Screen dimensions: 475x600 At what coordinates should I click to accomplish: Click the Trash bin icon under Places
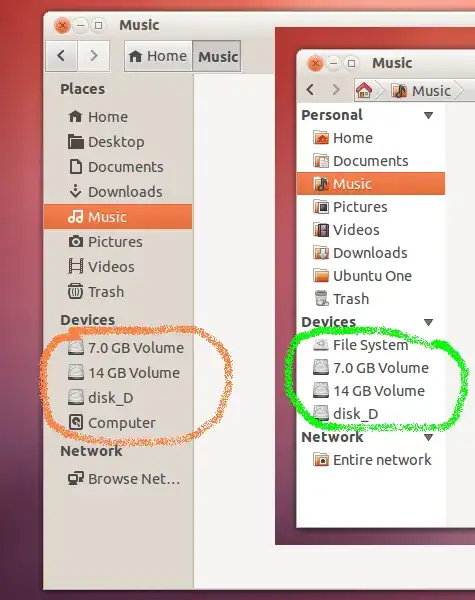point(75,291)
